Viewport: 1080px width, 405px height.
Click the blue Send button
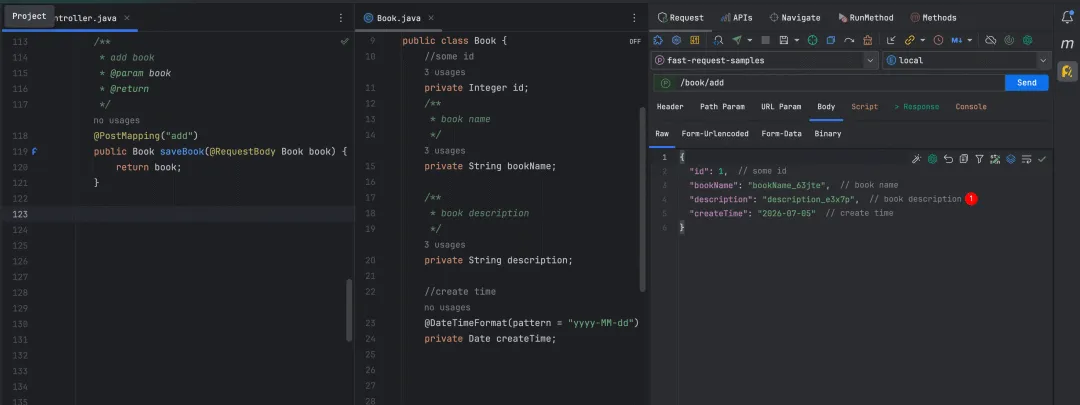[x=1026, y=83]
